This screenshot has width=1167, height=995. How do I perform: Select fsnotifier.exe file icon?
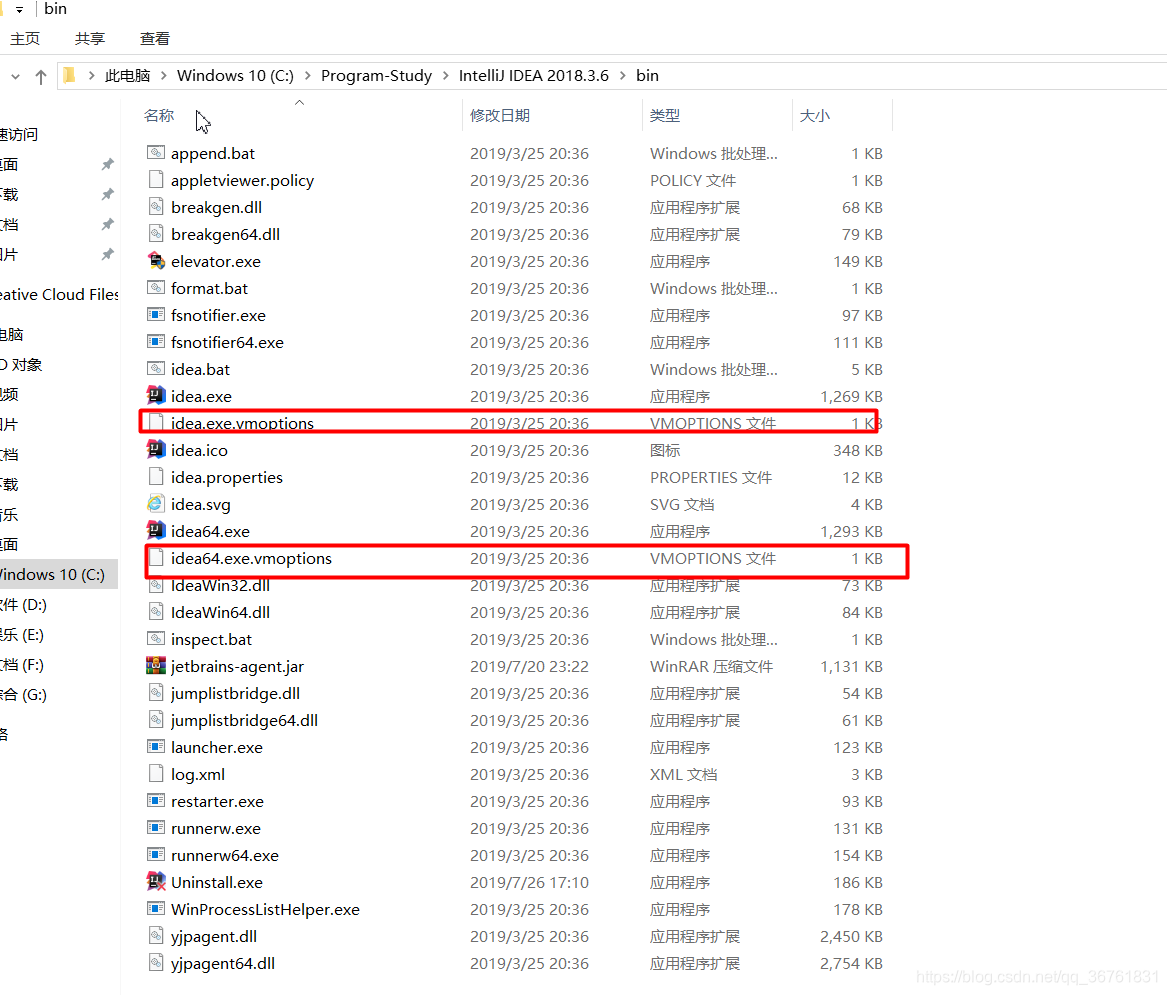pos(156,314)
